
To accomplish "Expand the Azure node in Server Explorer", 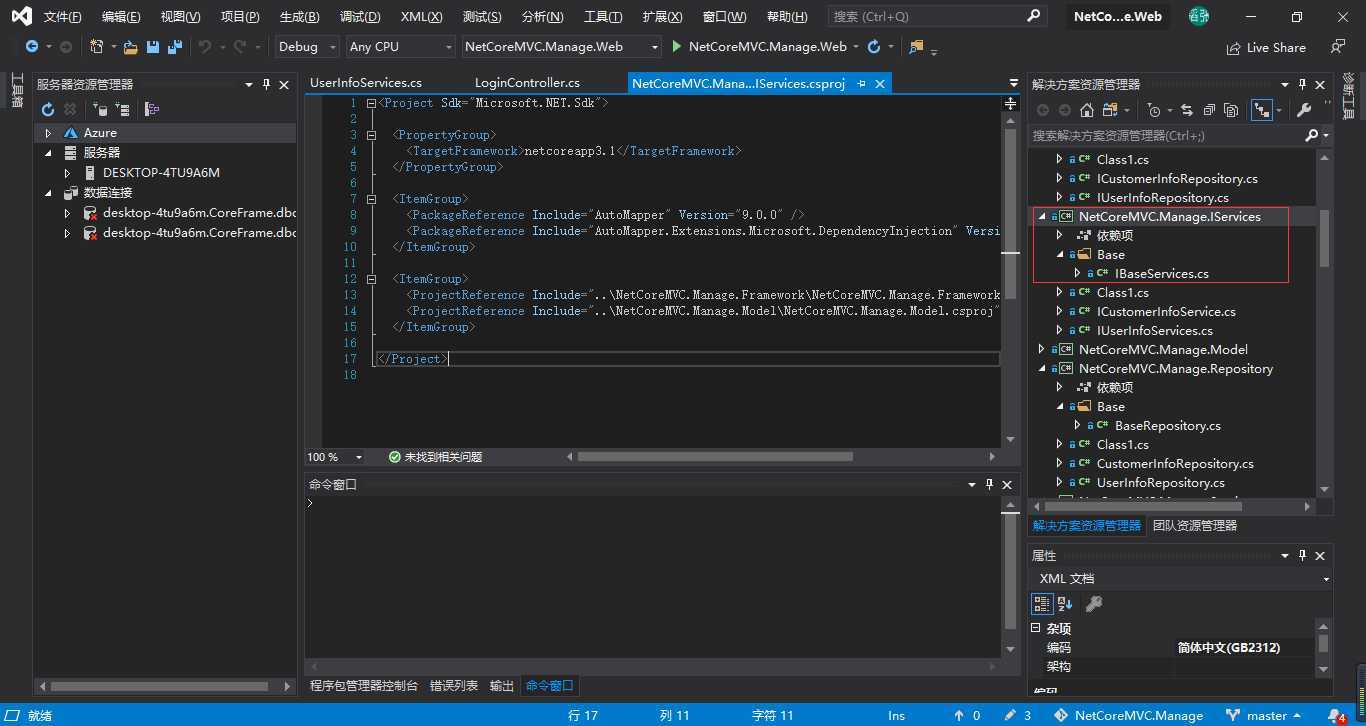I will (48, 133).
